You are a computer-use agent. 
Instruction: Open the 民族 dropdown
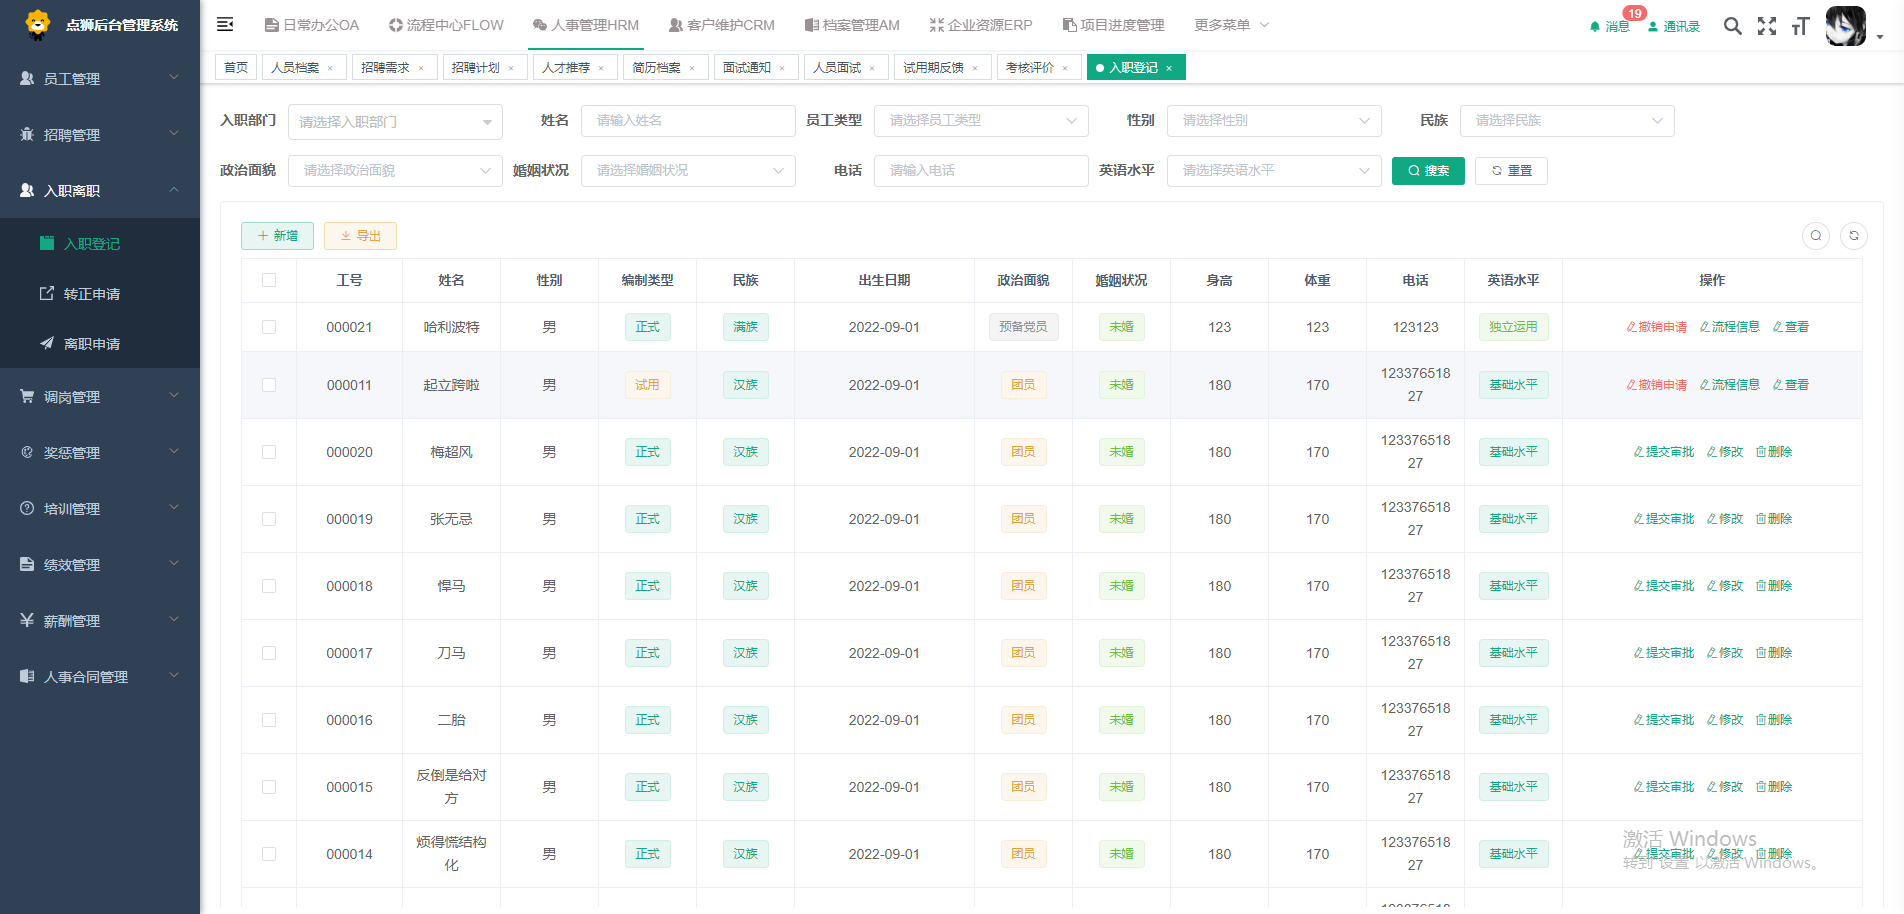click(x=1567, y=120)
